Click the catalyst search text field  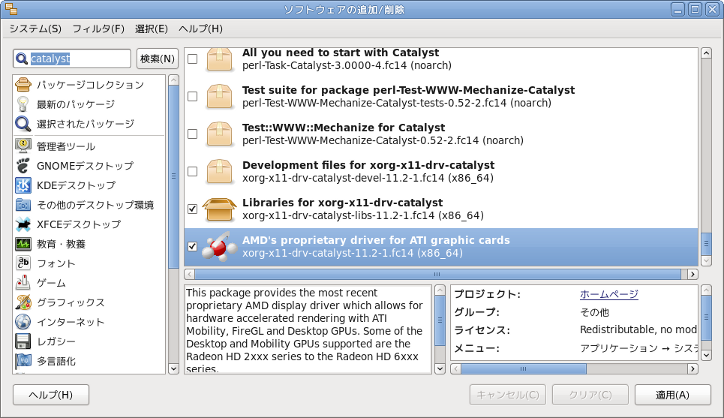78,59
